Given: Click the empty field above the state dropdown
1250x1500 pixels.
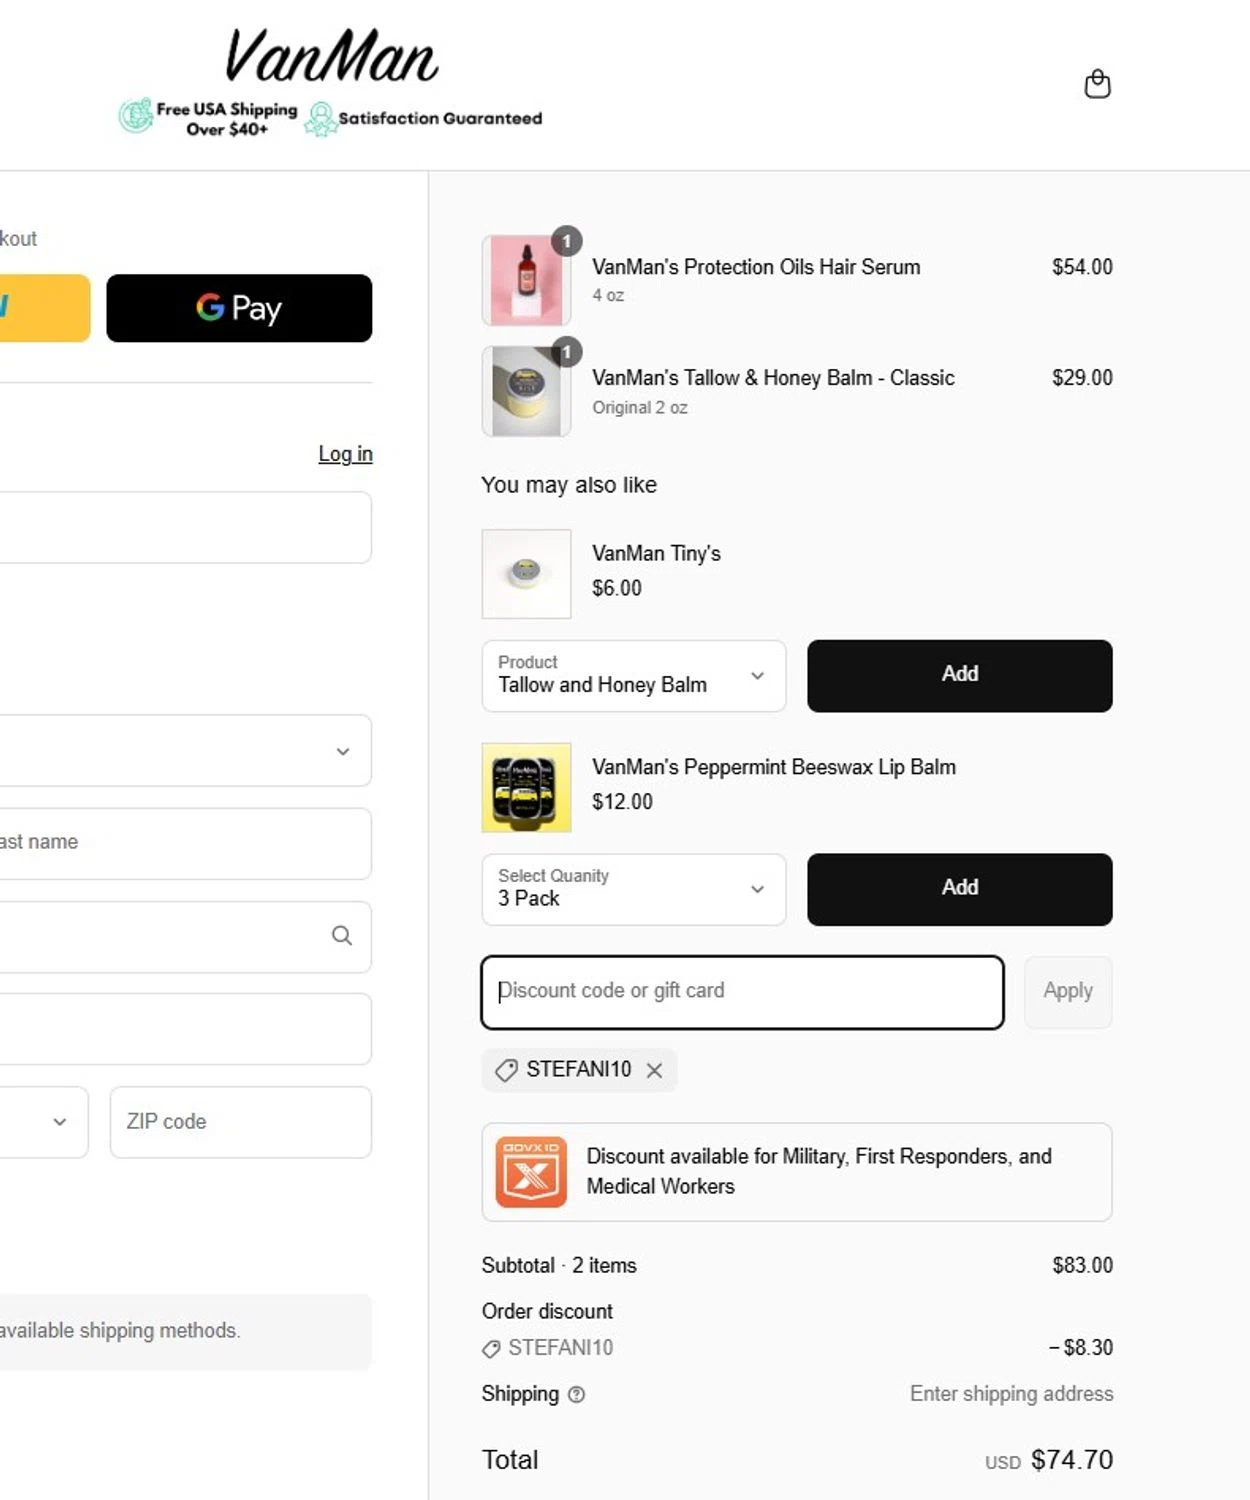Looking at the screenshot, I should point(186,1029).
